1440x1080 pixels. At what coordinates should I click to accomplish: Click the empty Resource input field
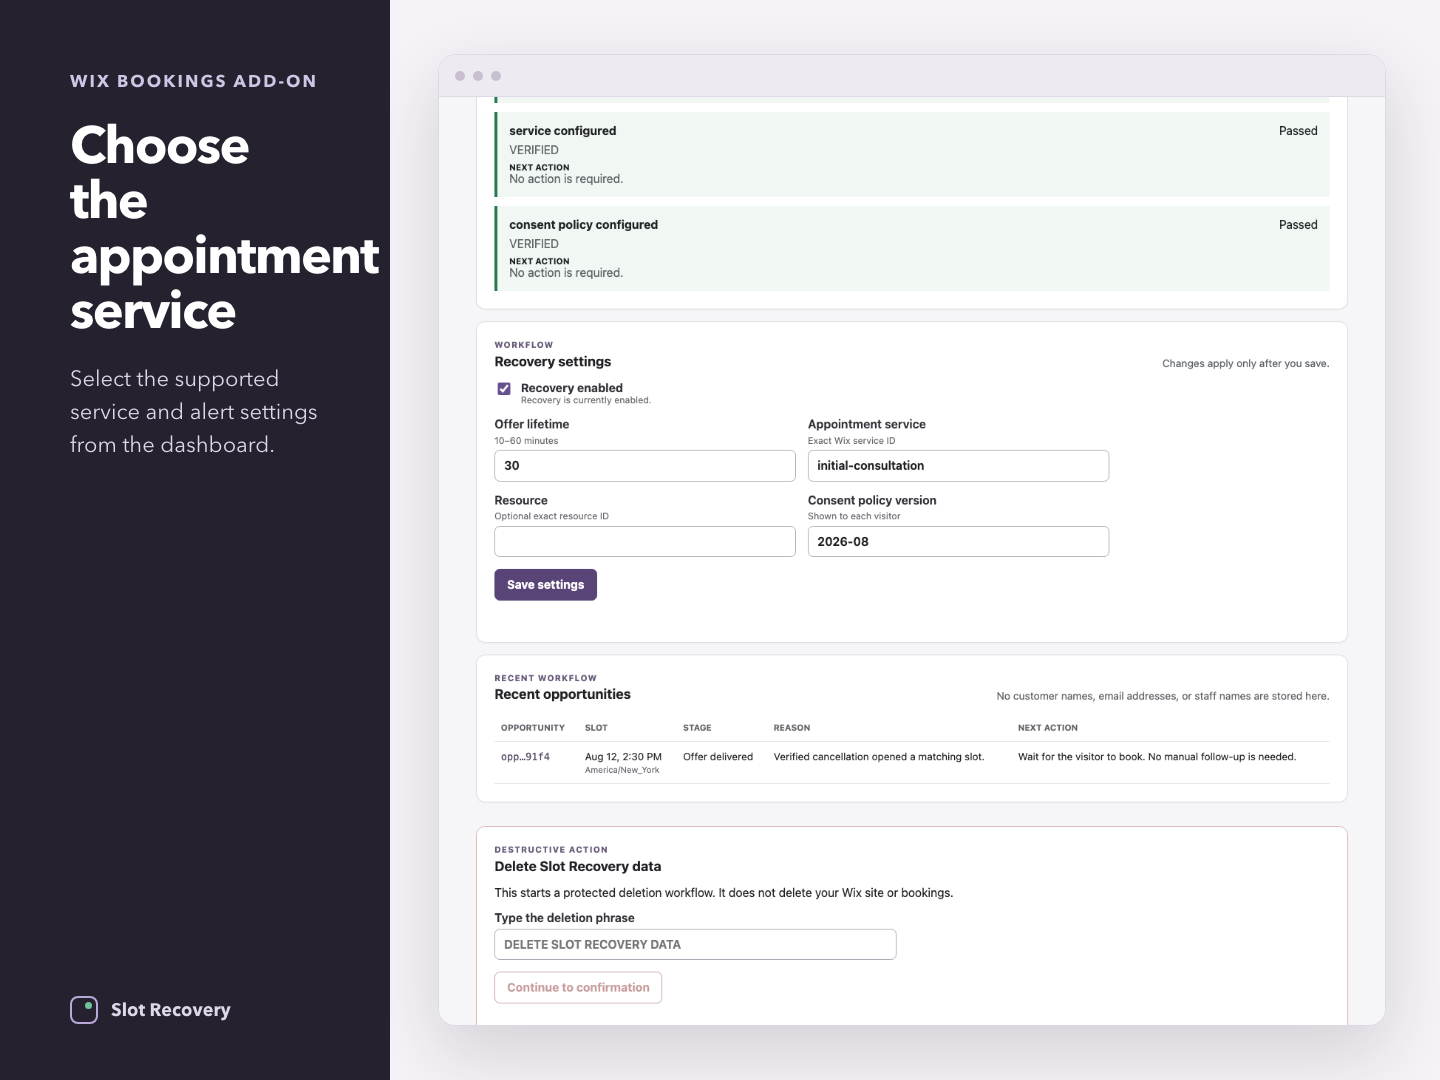(645, 542)
